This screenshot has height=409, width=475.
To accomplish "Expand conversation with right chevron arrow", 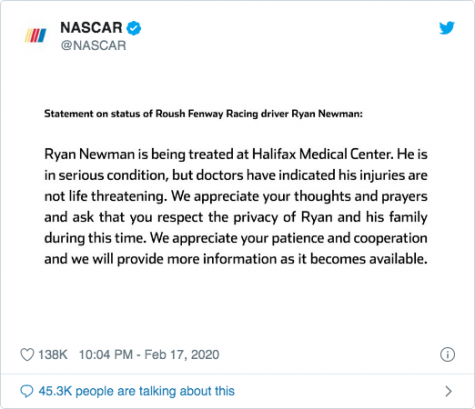I will [449, 391].
